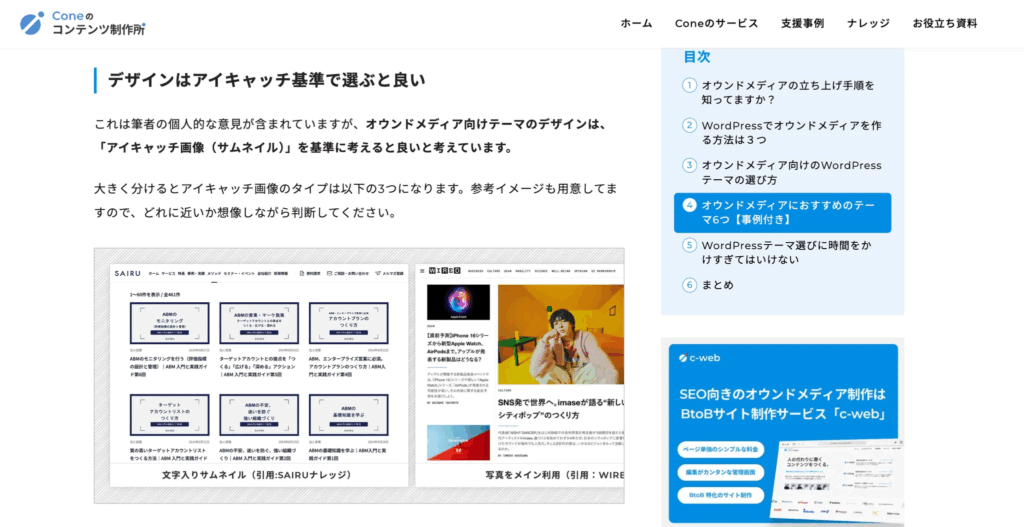The height and width of the screenshot is (527, 1024).
Task: Open the c-web banner advertisement
Action: pos(783,434)
